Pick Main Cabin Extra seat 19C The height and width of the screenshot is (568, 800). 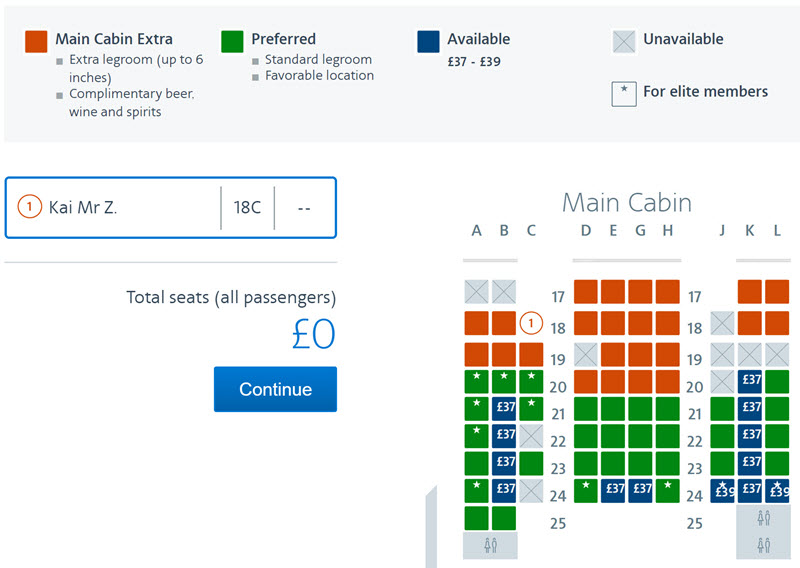[531, 354]
